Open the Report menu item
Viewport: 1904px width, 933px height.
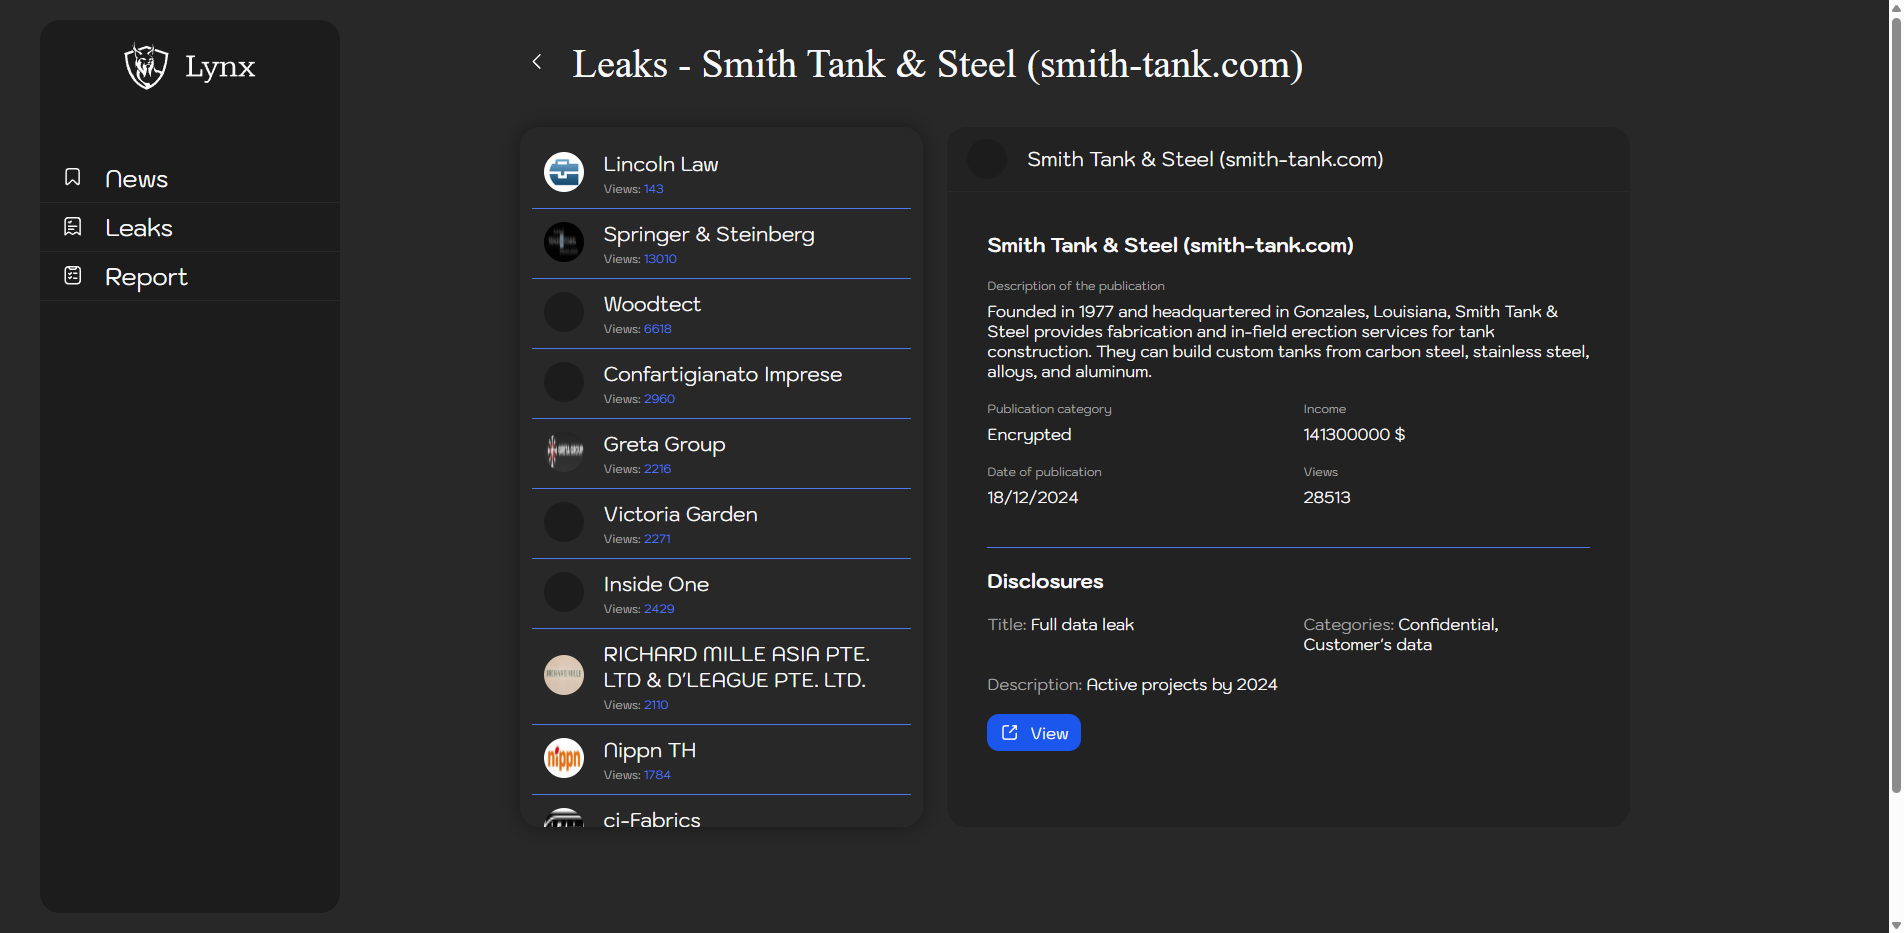pyautogui.click(x=146, y=277)
